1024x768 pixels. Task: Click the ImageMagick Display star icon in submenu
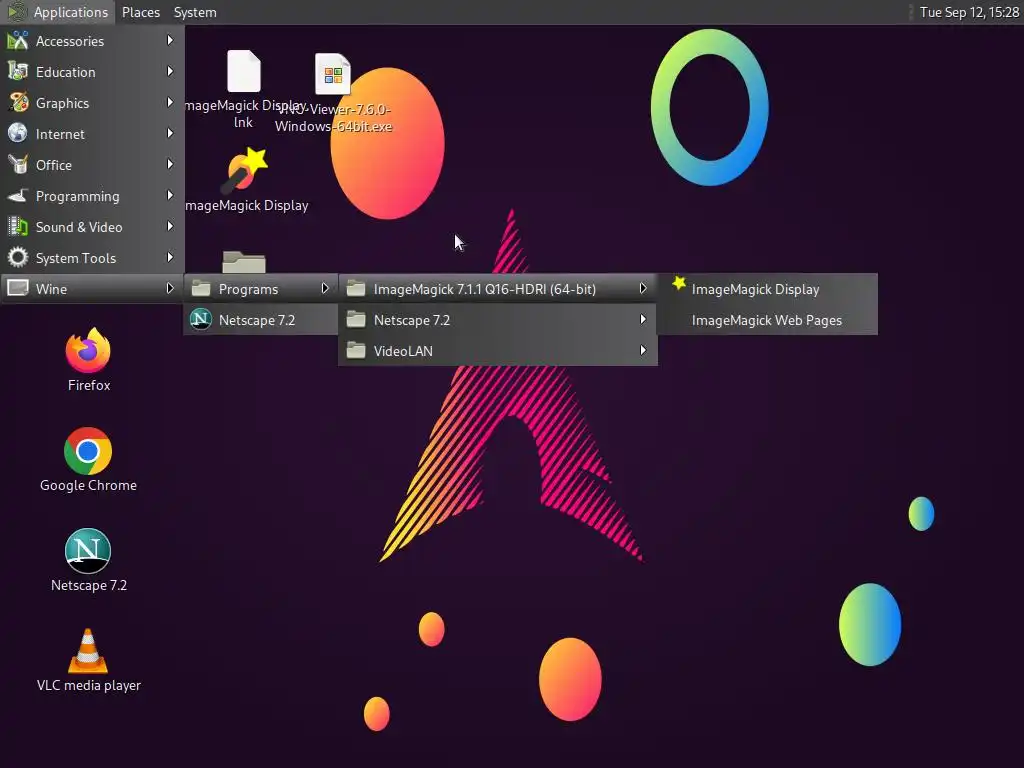[679, 283]
